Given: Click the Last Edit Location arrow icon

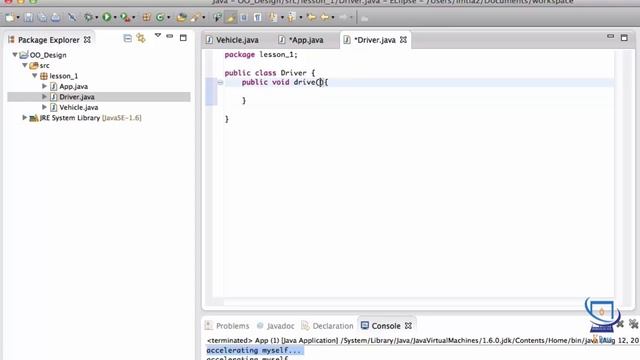Looking at the screenshot, I should pos(311,17).
